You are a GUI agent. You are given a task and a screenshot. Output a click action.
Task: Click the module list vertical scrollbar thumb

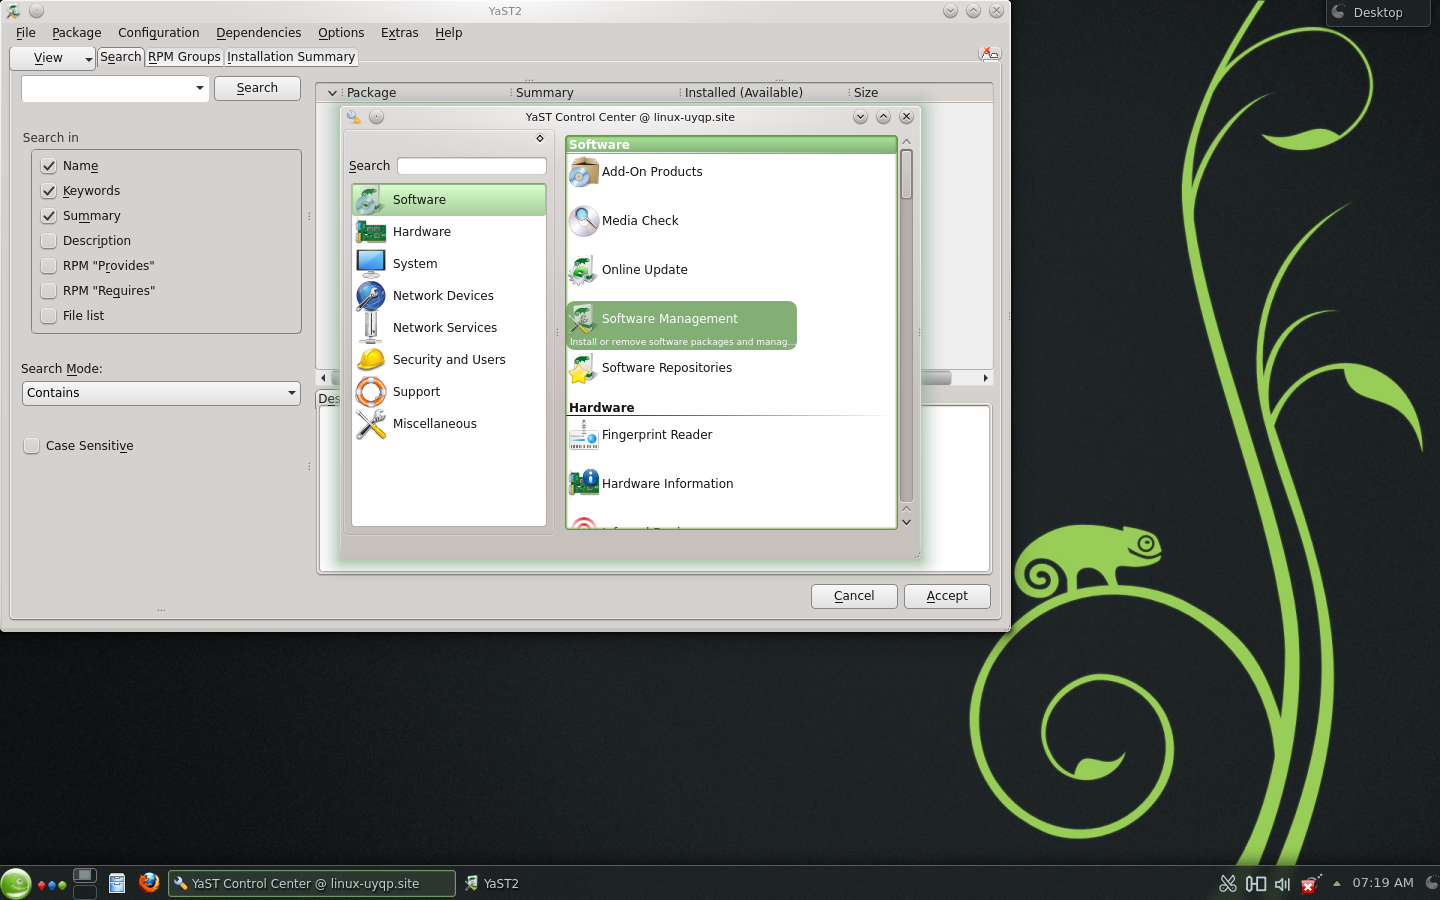[906, 175]
